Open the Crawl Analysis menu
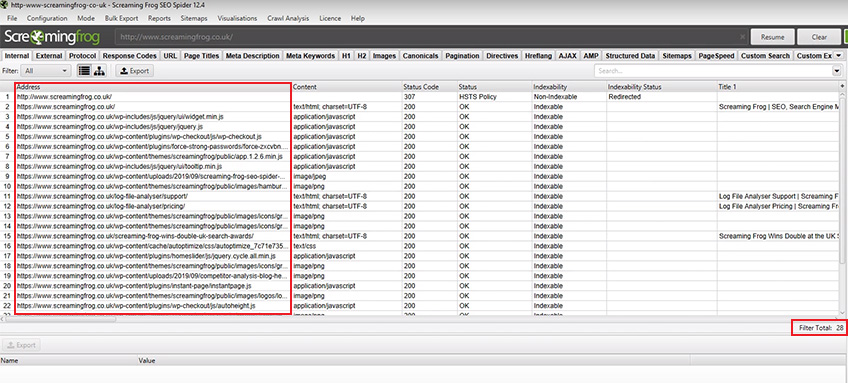Screen dimensions: 848x383 [x=288, y=18]
